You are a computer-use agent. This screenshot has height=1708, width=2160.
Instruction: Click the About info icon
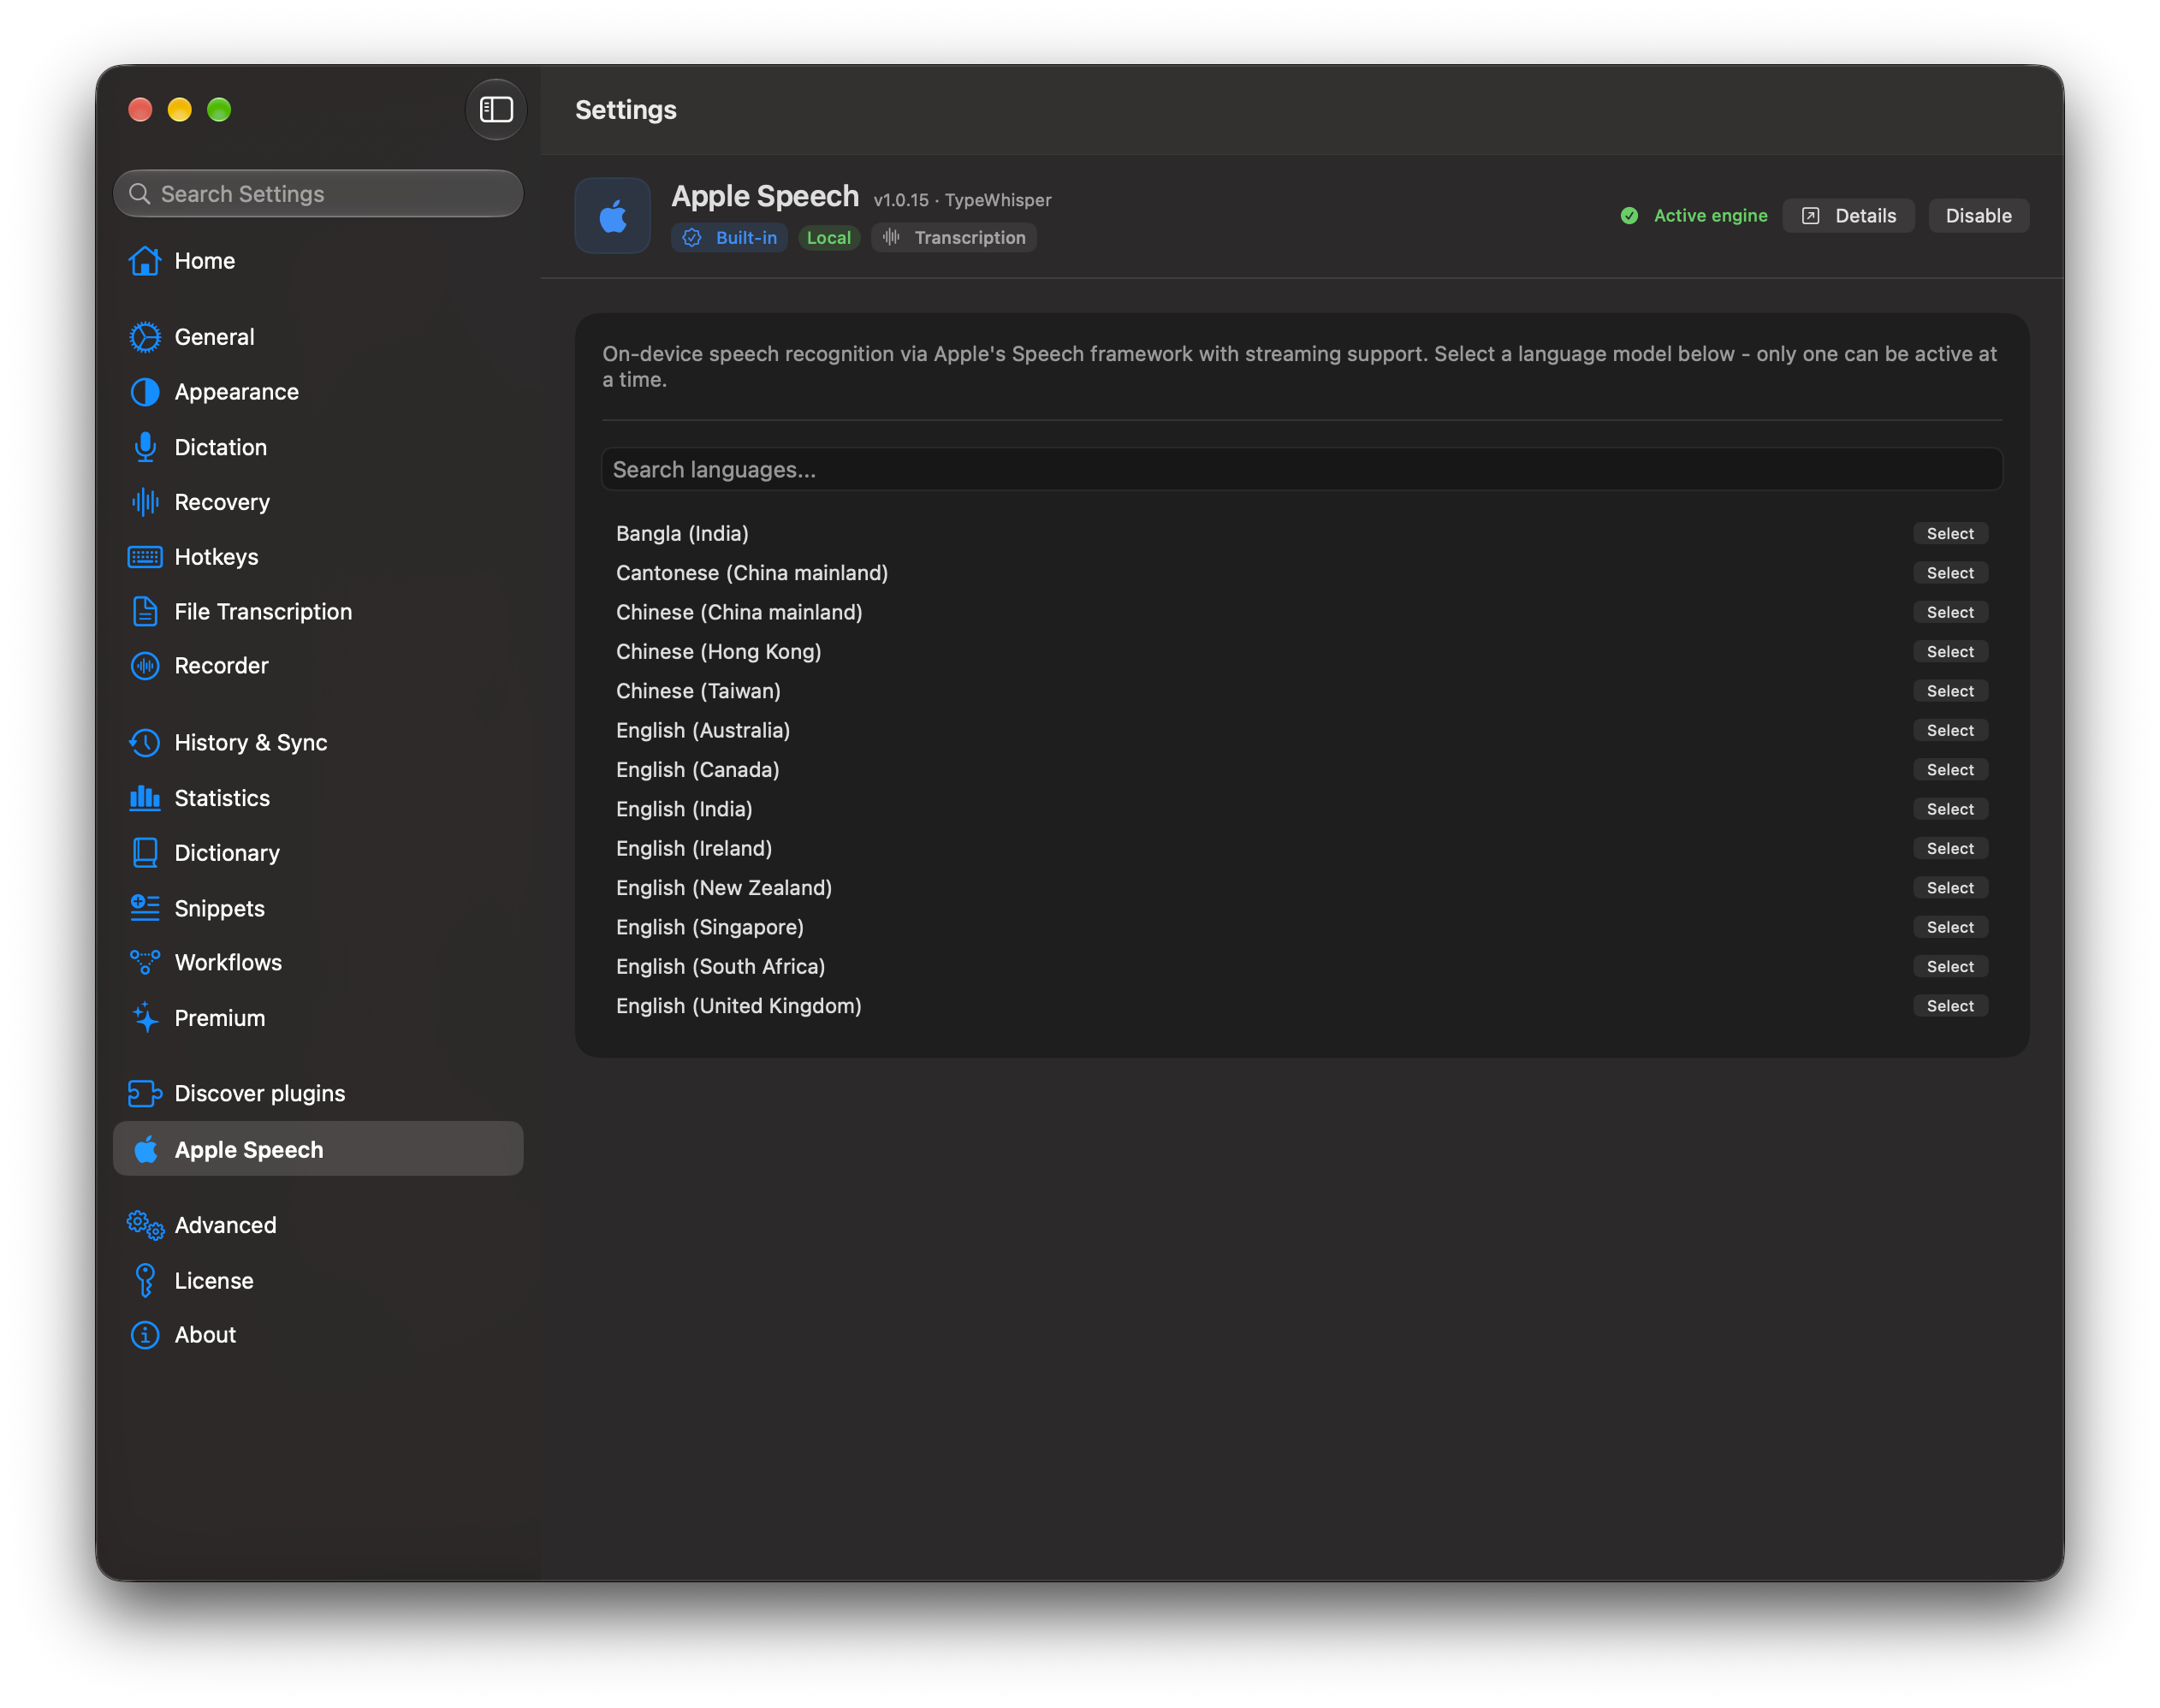(145, 1335)
